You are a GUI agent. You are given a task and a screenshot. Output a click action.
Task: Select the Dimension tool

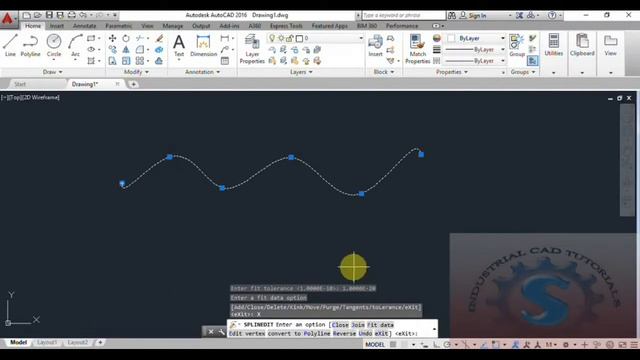(203, 45)
